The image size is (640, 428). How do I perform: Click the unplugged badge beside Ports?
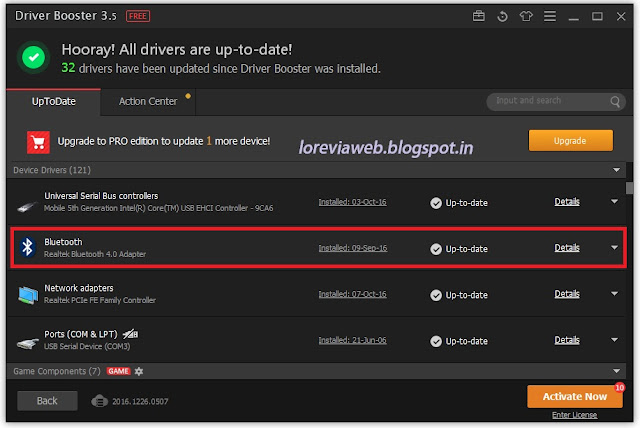coord(131,334)
